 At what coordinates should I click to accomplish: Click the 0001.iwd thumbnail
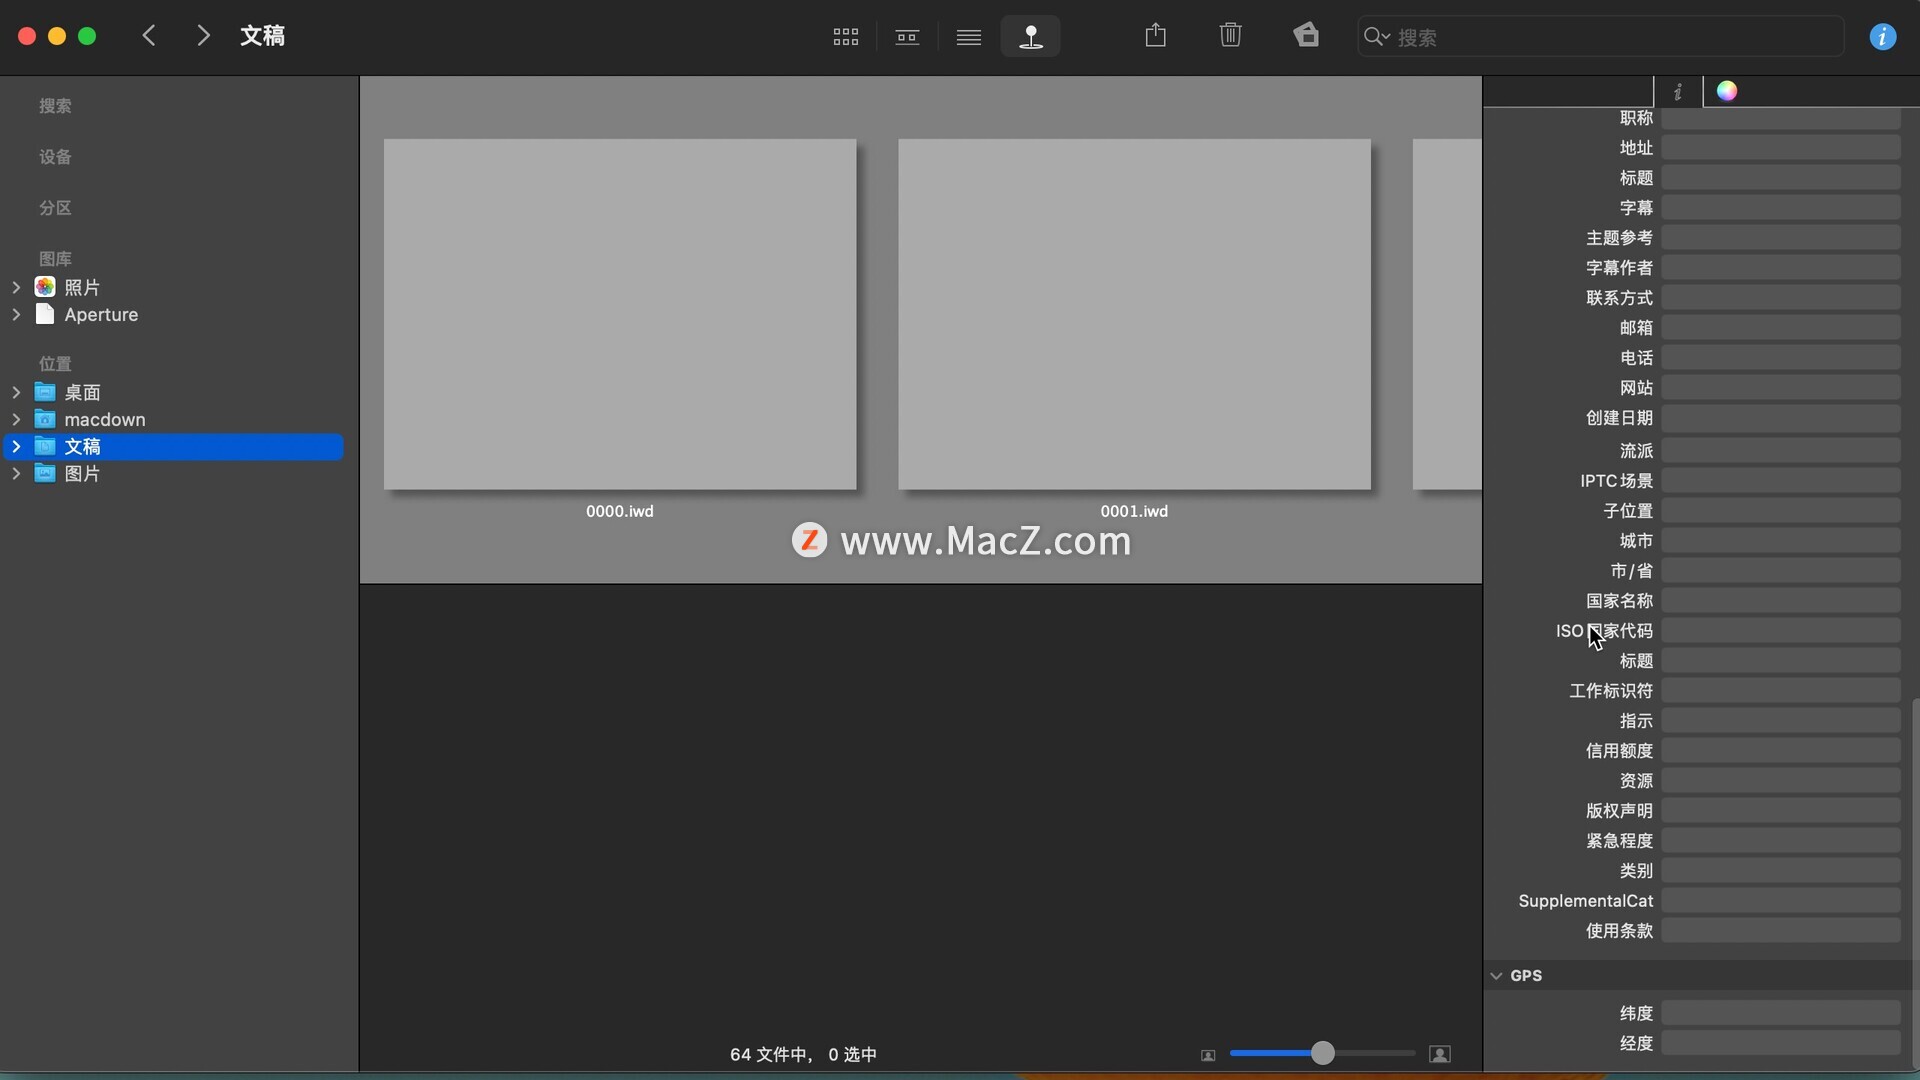pos(1134,314)
